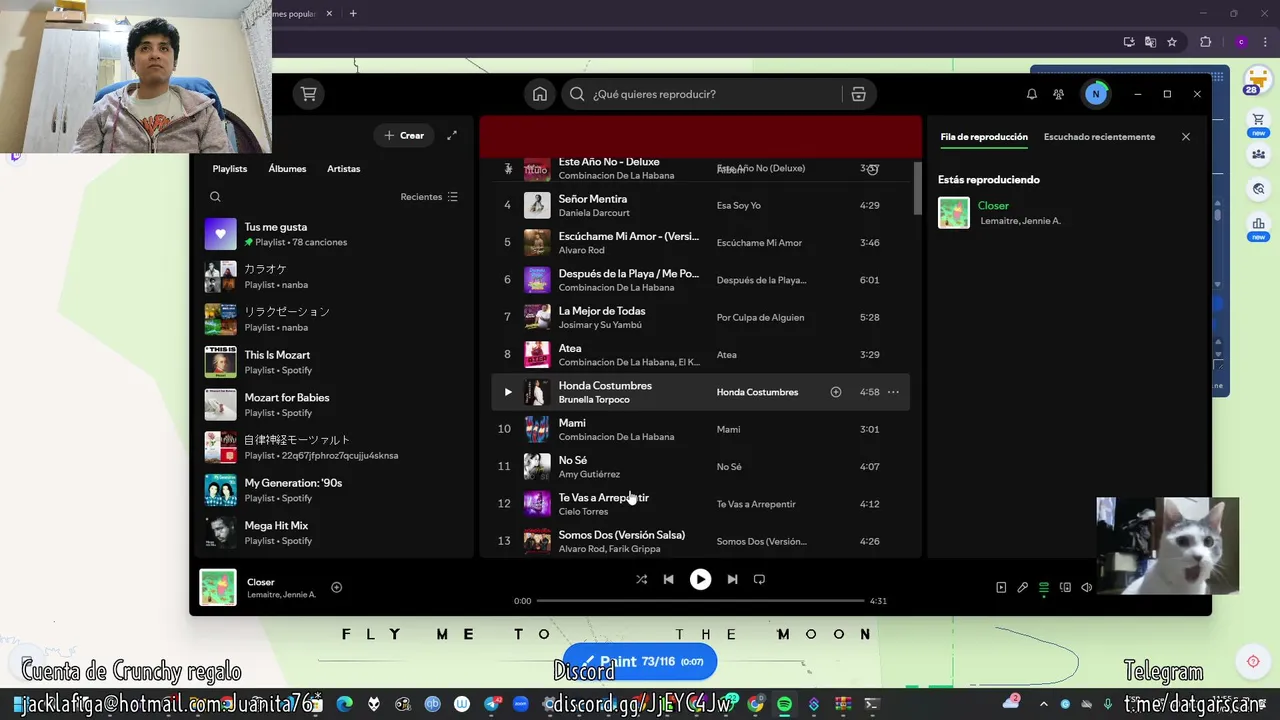The image size is (1280, 720).
Task: Add Closer to liked songs
Action: [337, 588]
